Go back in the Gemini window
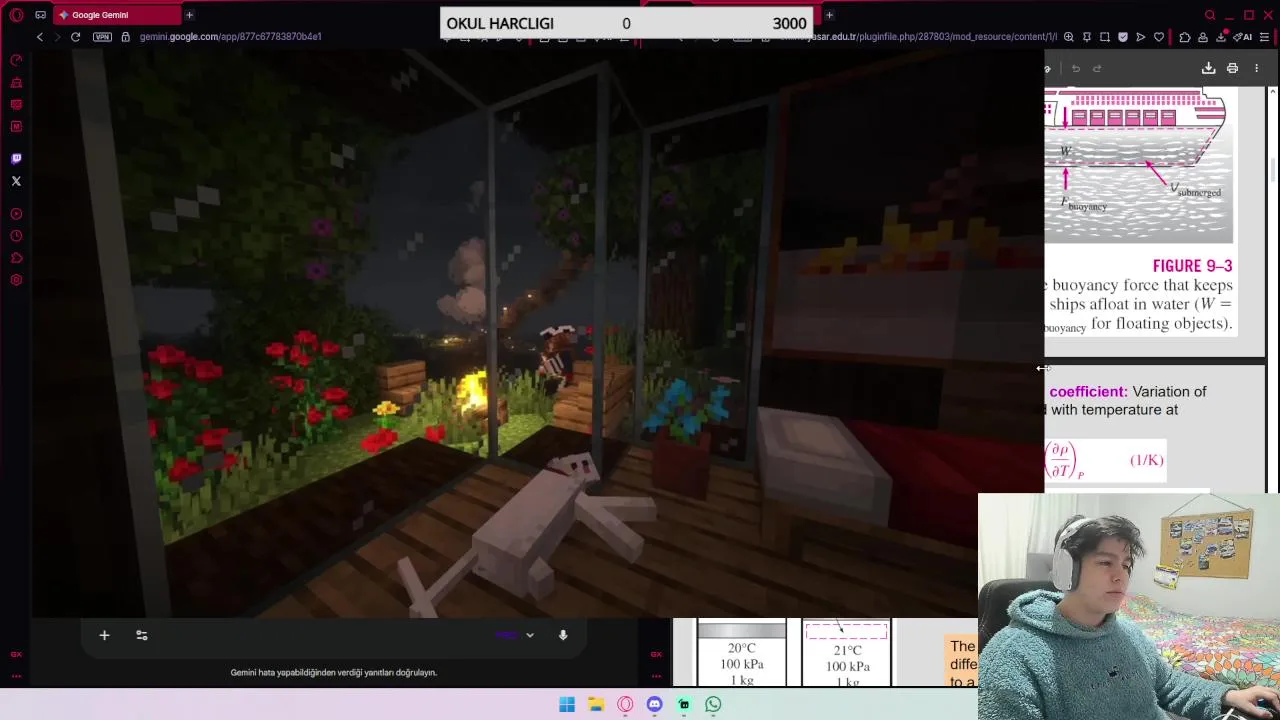 point(39,37)
